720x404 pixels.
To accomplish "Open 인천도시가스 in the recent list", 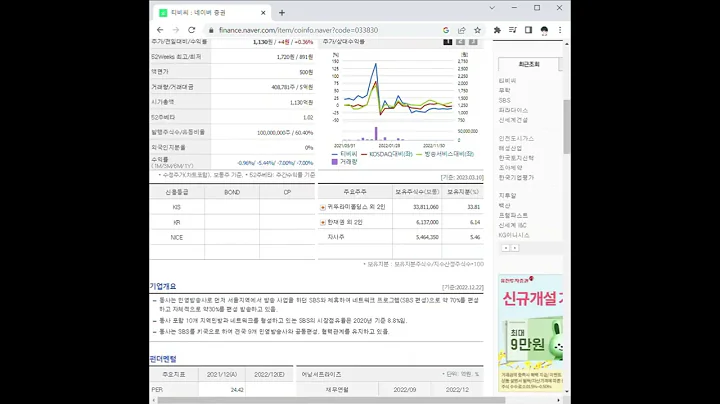I will (517, 138).
